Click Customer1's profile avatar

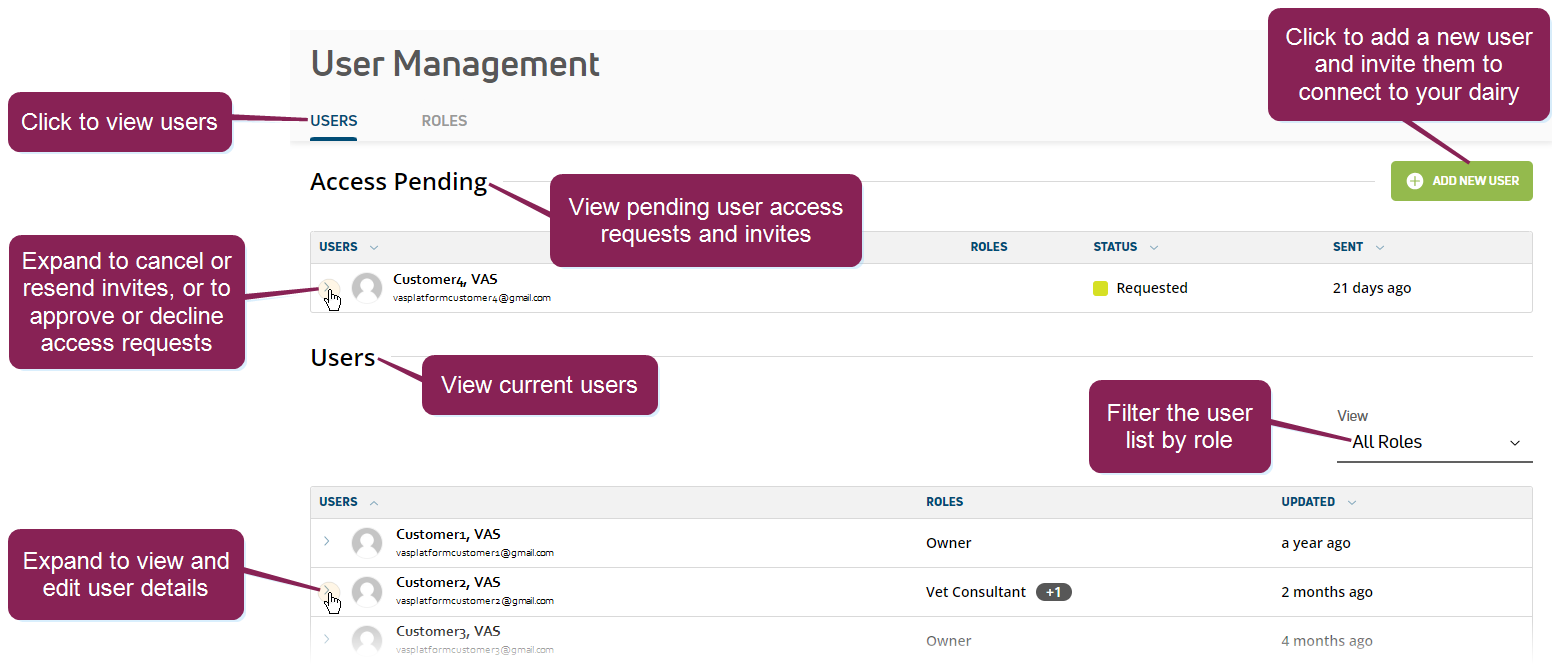tap(366, 542)
